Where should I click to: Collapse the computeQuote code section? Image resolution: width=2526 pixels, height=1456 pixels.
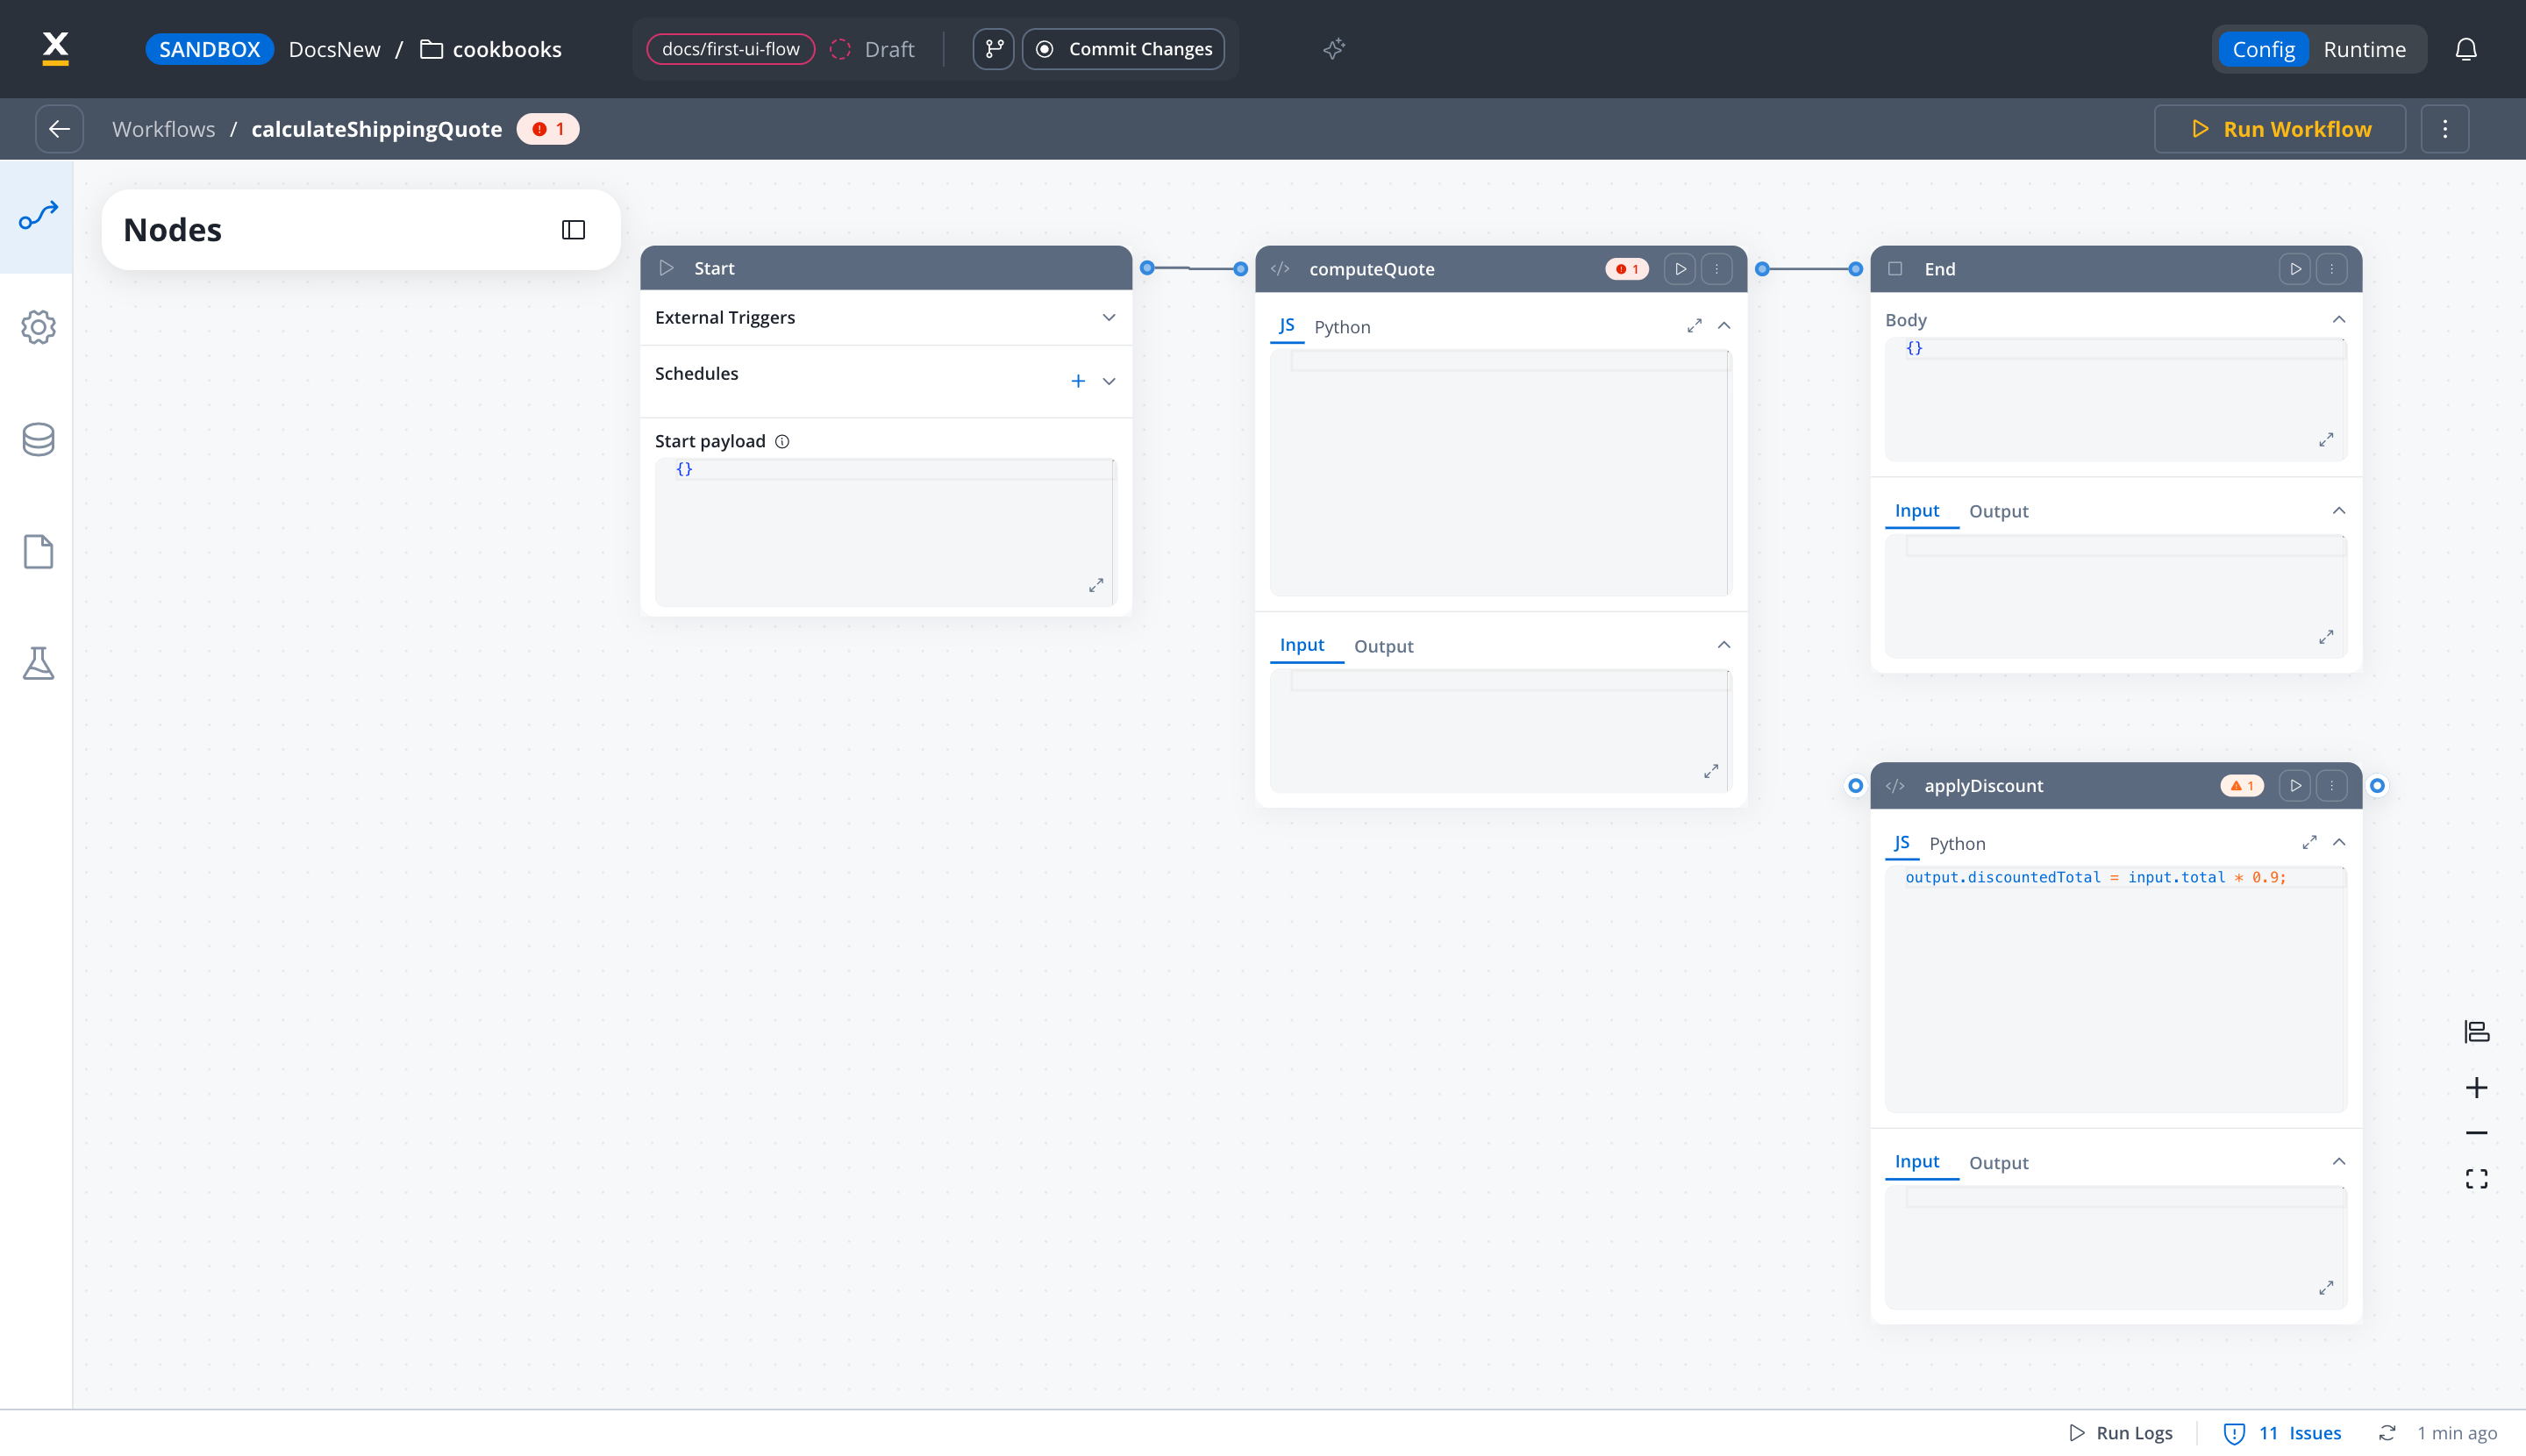pyautogui.click(x=1724, y=326)
